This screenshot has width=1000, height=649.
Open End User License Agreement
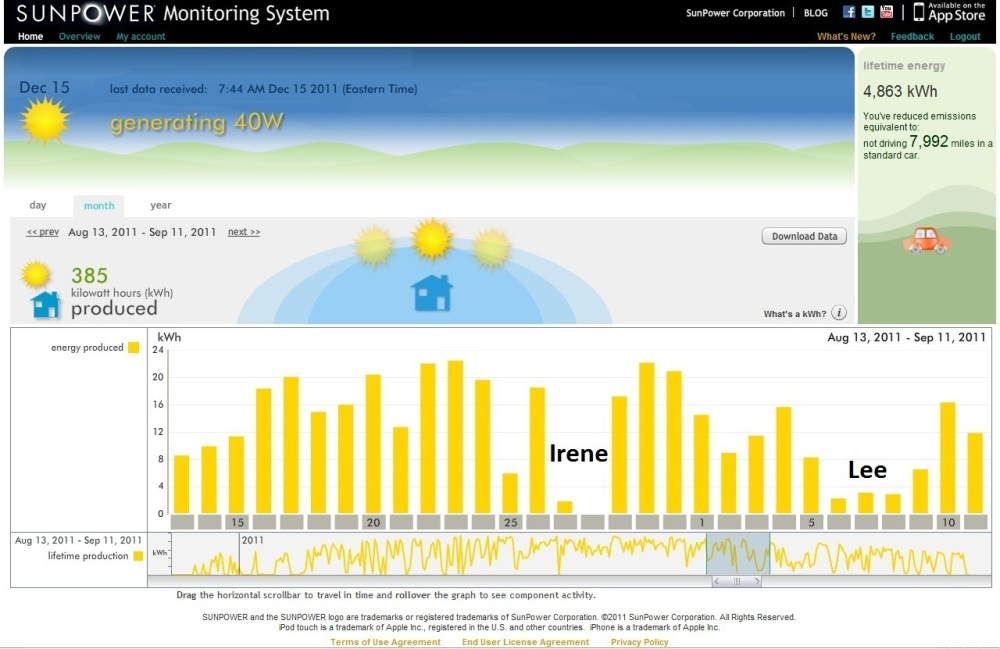click(526, 642)
